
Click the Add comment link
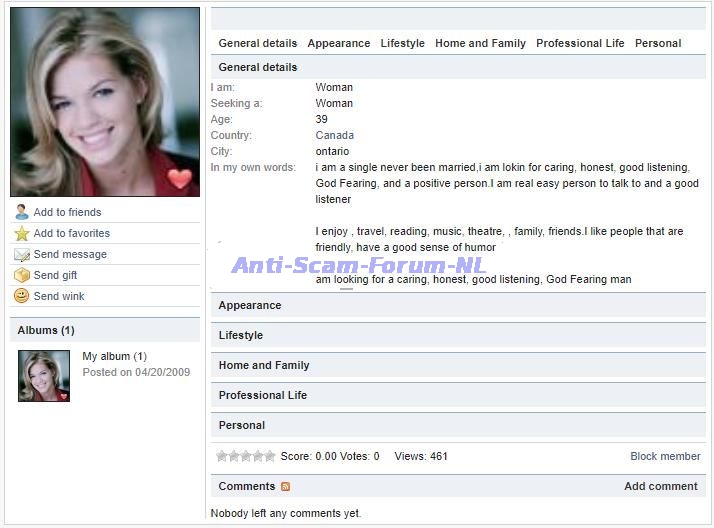pos(660,486)
